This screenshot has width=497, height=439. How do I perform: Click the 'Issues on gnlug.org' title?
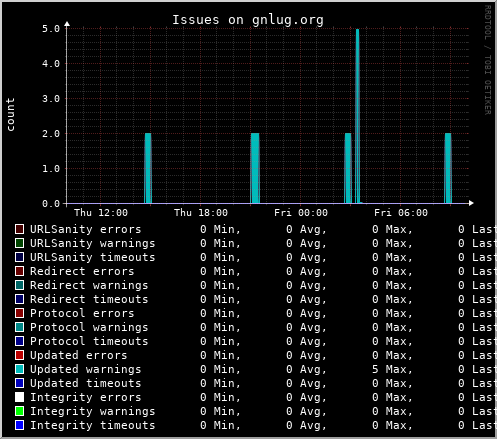coord(248,20)
